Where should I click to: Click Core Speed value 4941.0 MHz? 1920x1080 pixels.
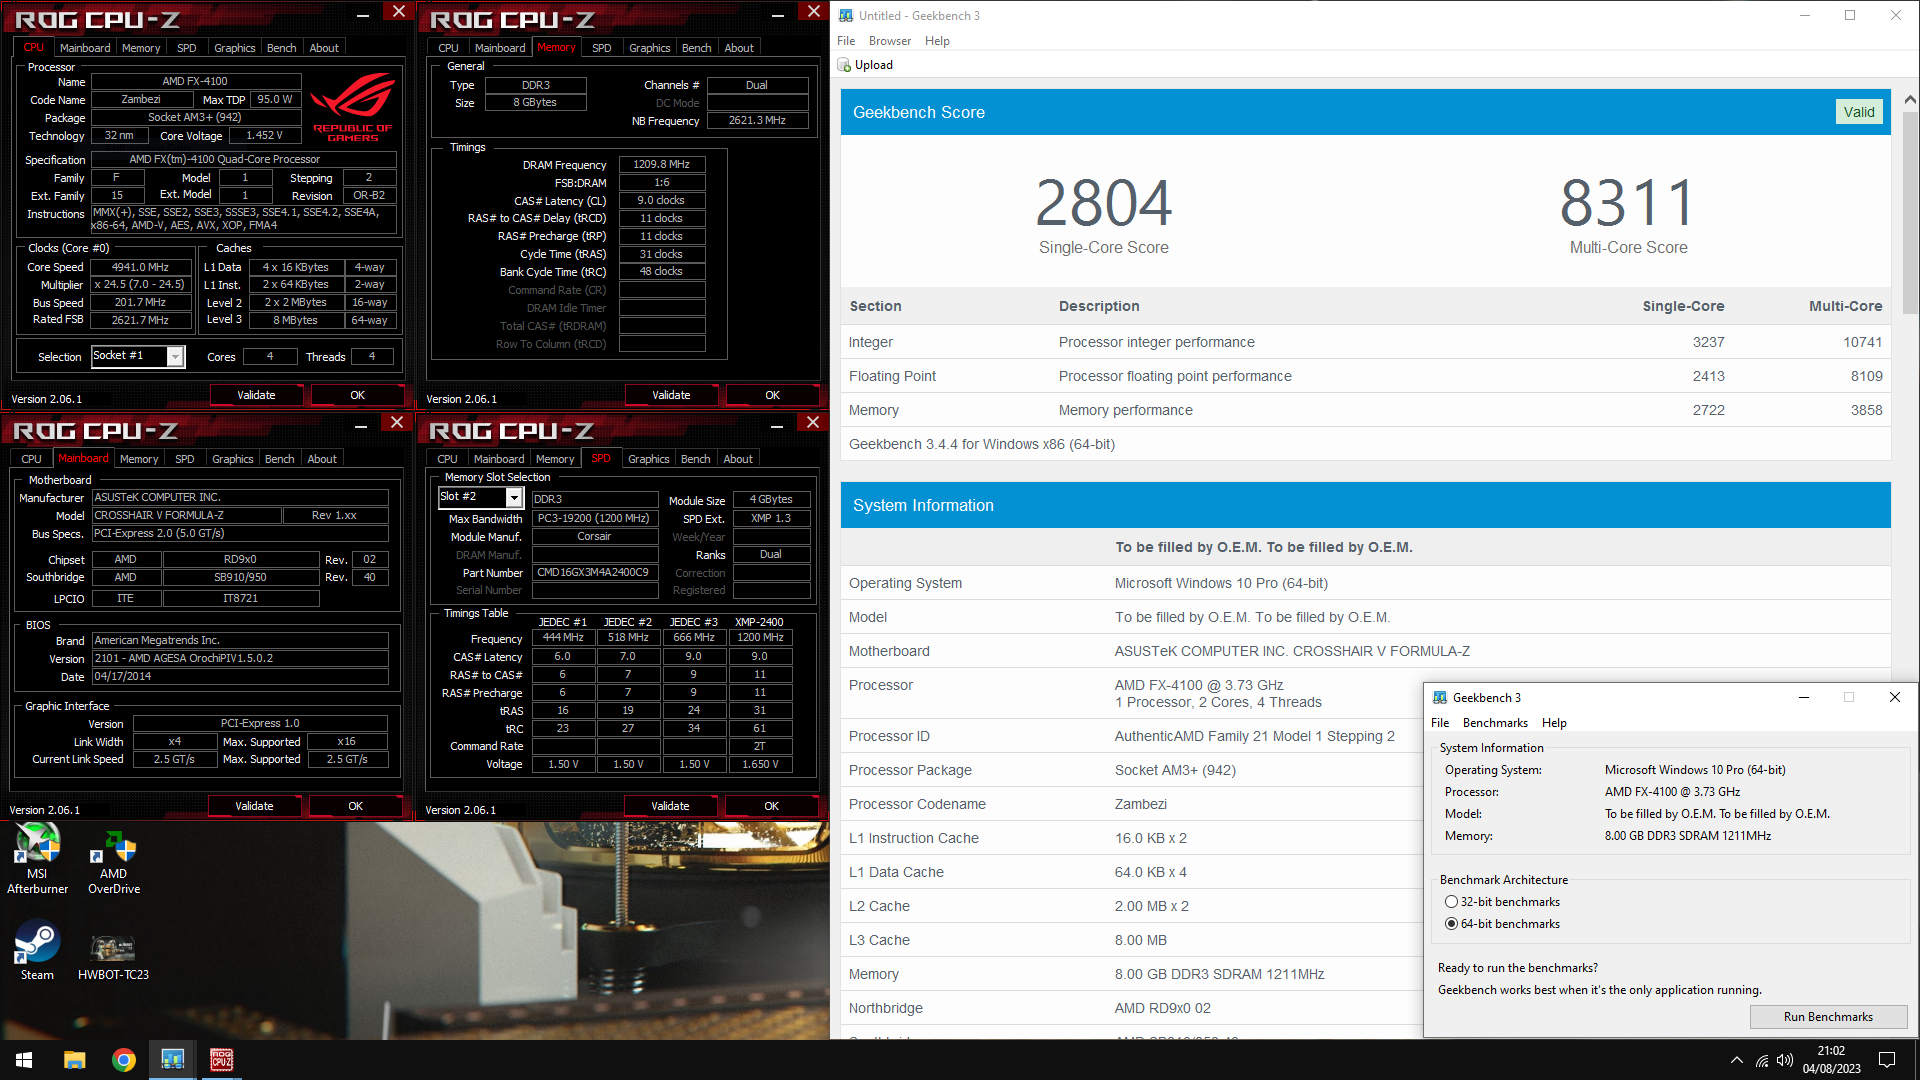(140, 267)
